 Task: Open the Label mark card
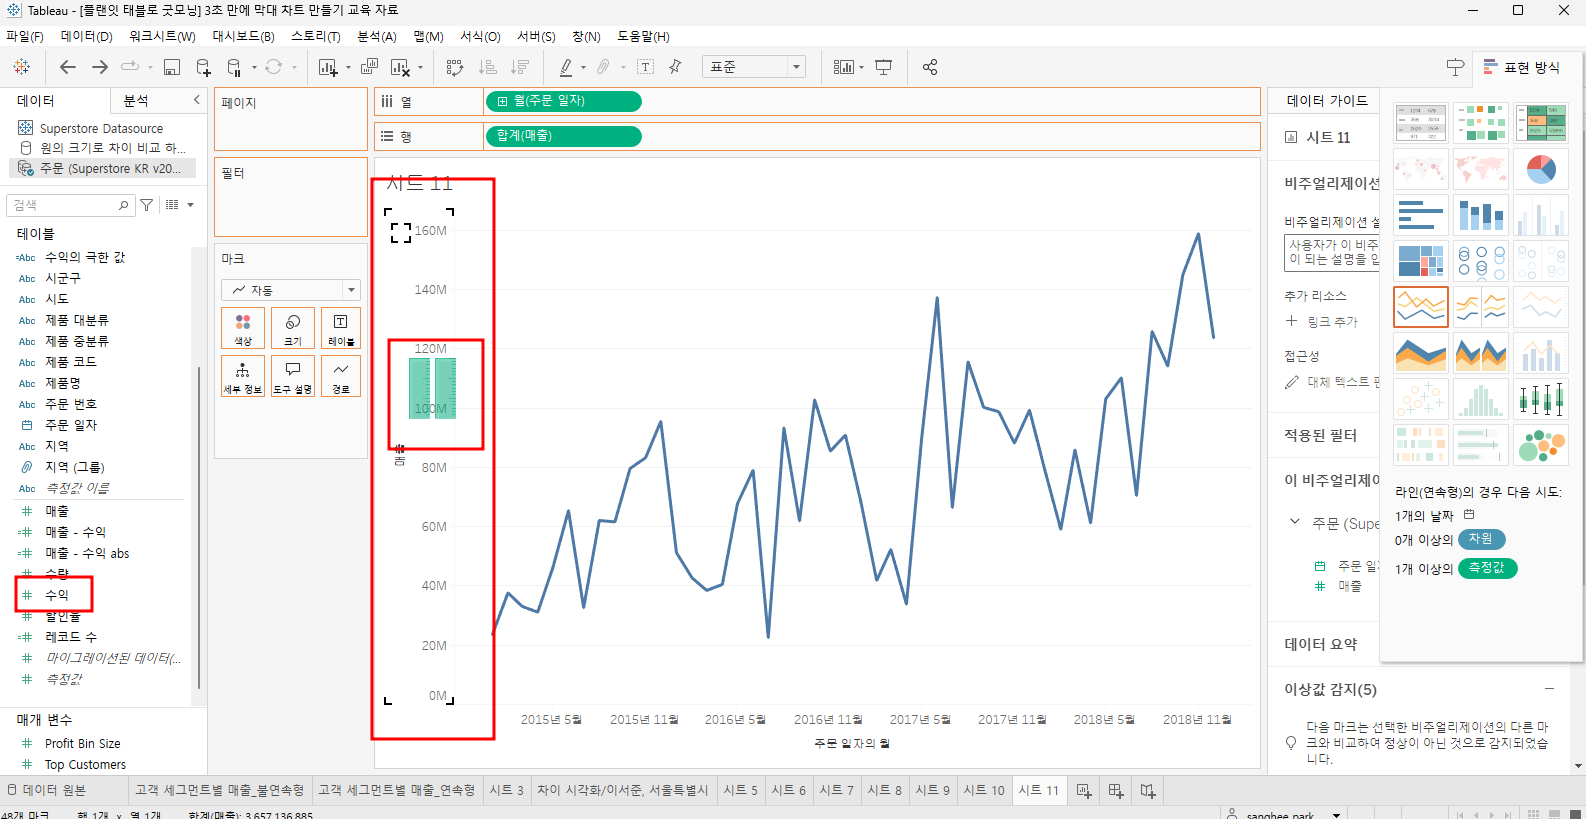[x=341, y=328]
